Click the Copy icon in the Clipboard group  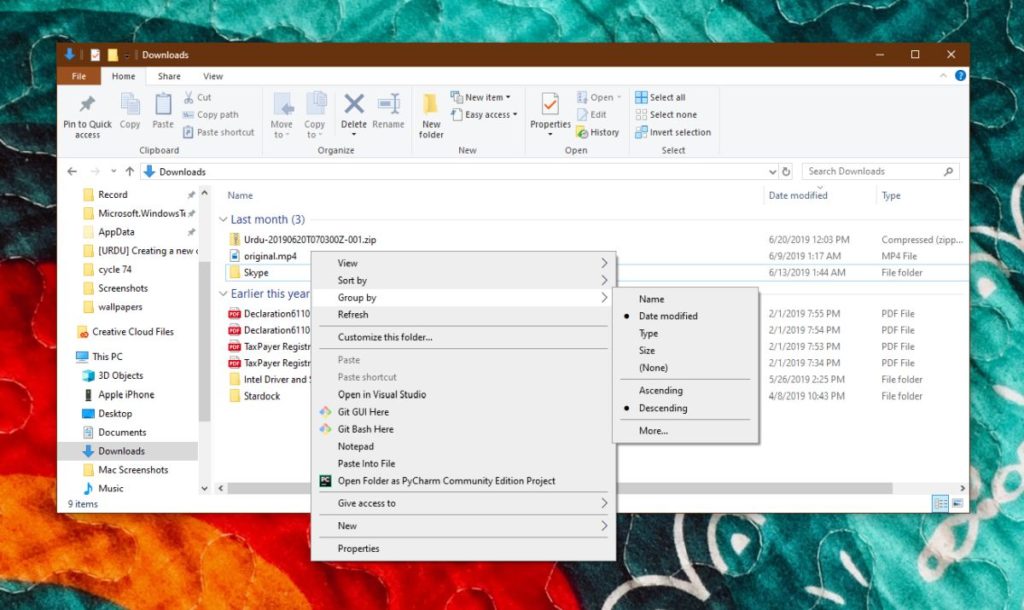click(x=129, y=107)
